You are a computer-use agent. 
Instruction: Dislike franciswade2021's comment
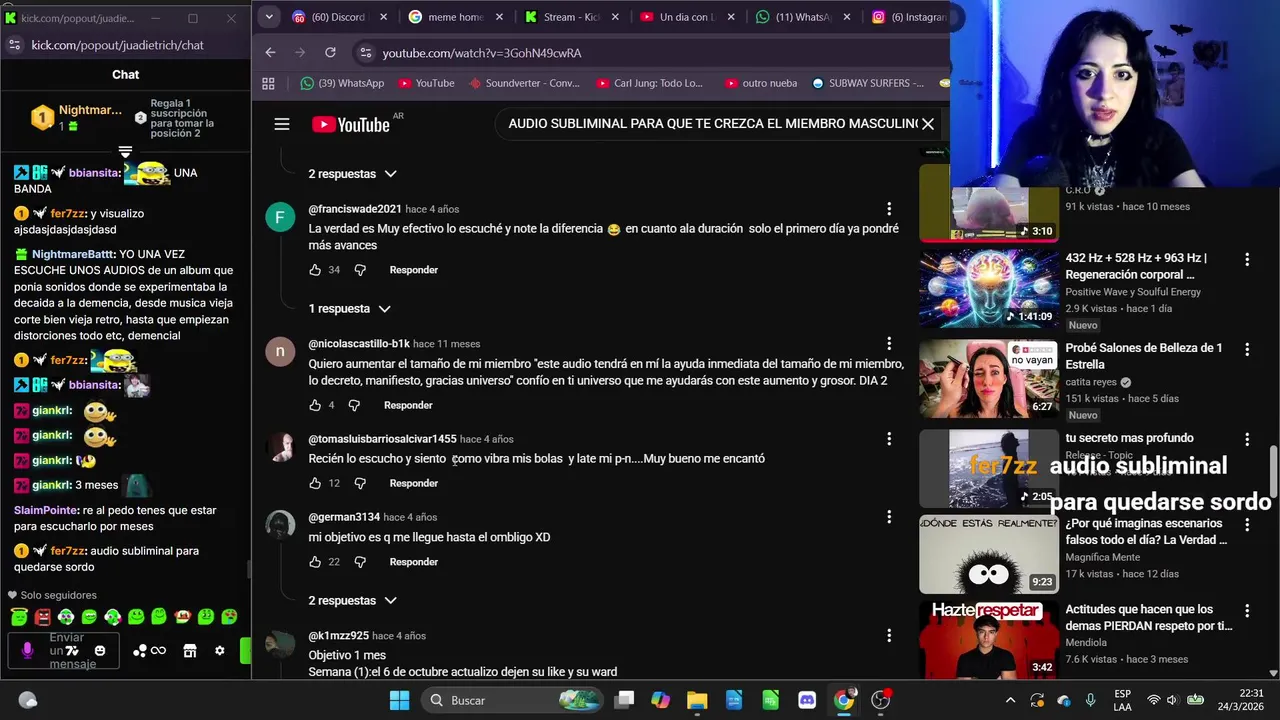(x=360, y=270)
